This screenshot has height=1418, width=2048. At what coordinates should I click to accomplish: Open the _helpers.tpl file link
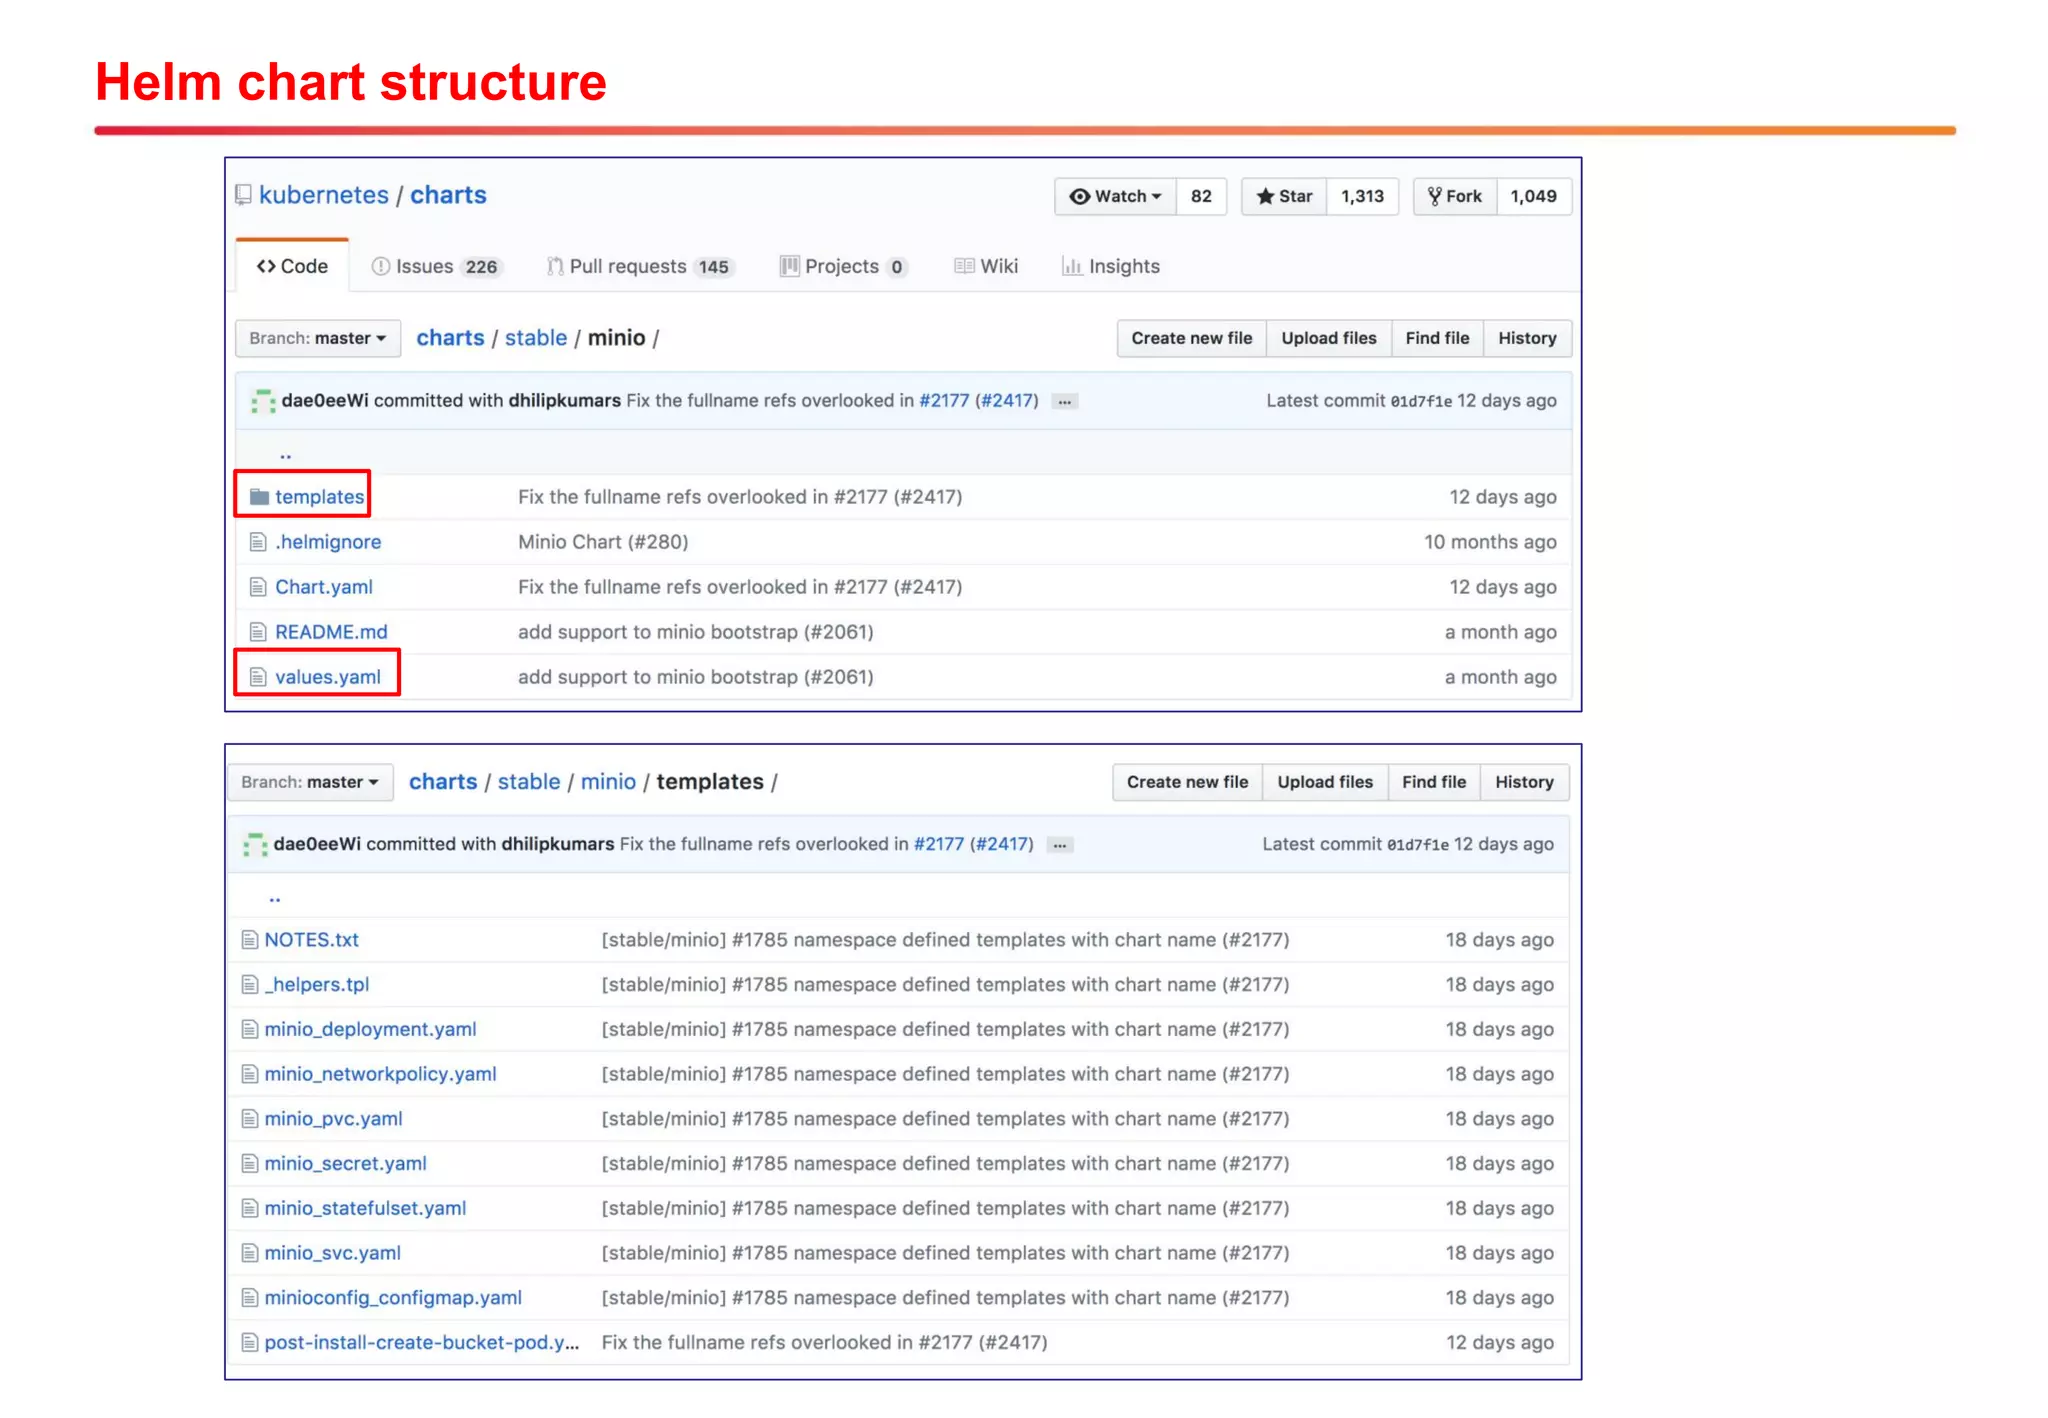[317, 985]
